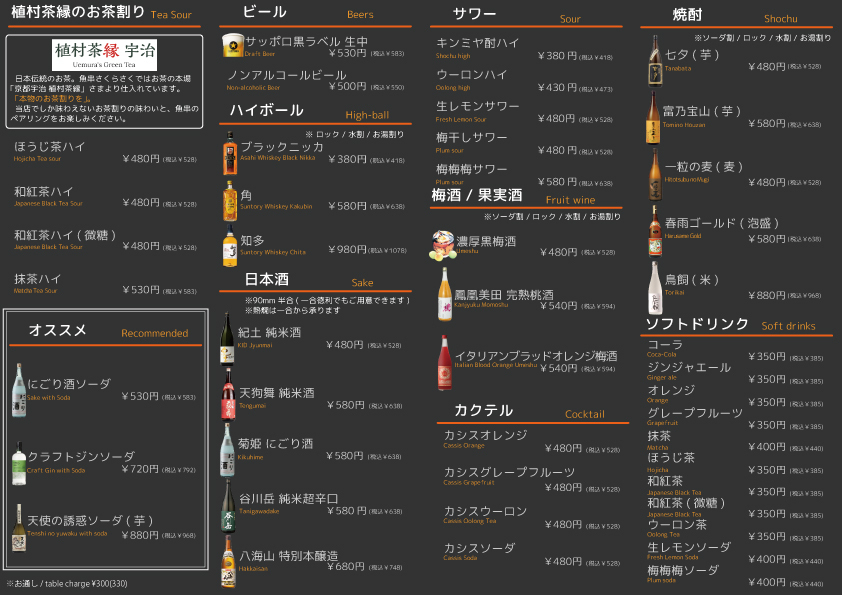Click the ¥720円 Craft Gin Soda price
The width and height of the screenshot is (842, 595).
click(140, 469)
